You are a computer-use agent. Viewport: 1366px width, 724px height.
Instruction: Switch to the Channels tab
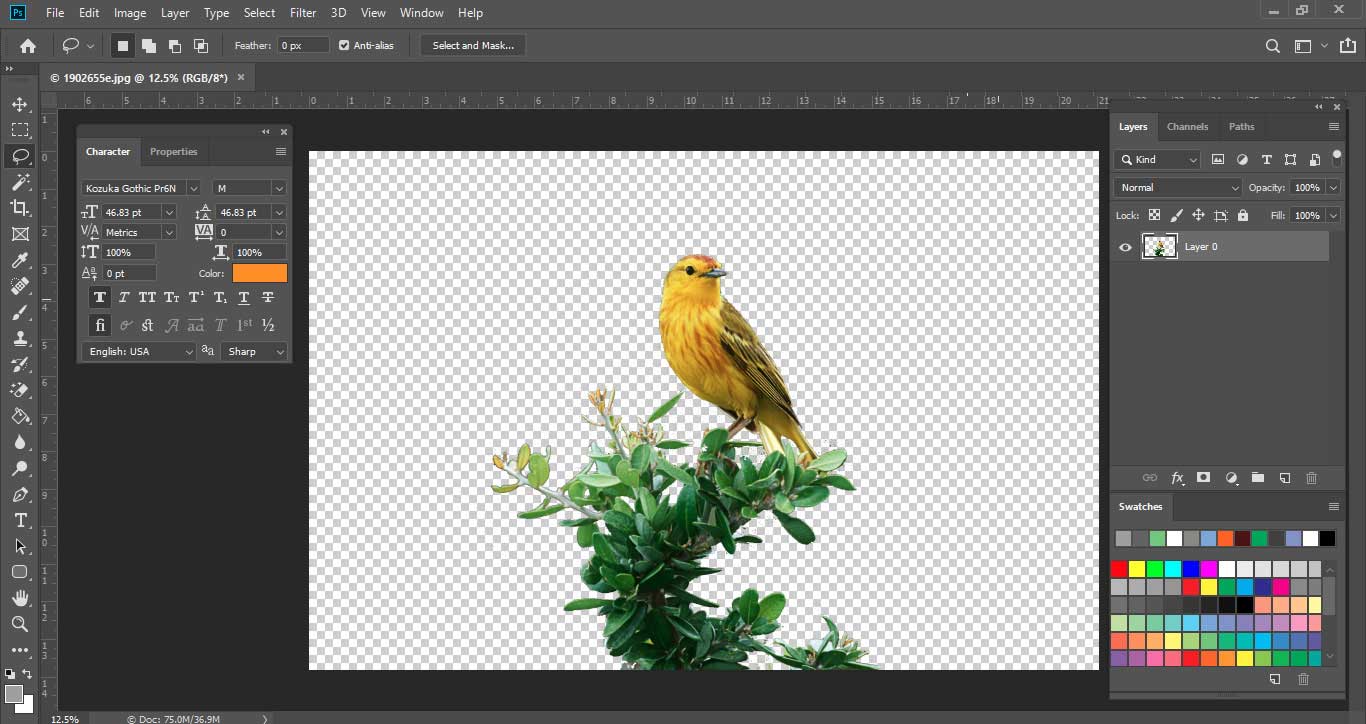click(1187, 126)
